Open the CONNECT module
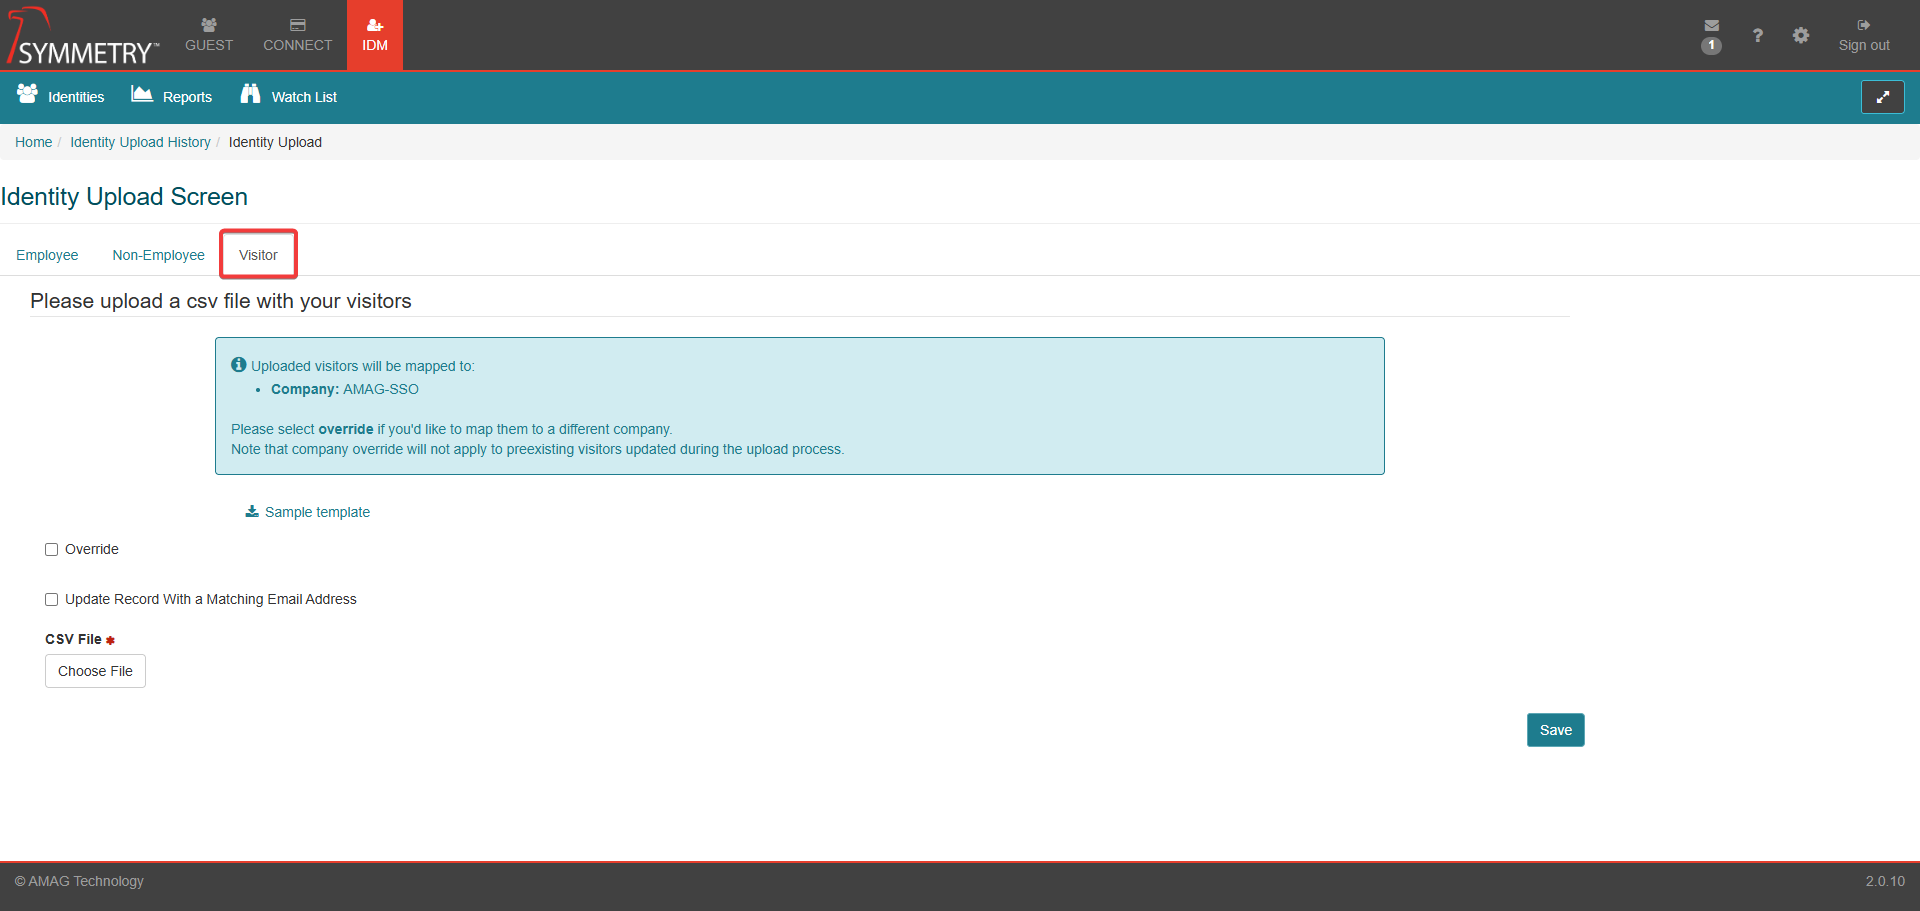This screenshot has height=911, width=1920. tap(297, 35)
